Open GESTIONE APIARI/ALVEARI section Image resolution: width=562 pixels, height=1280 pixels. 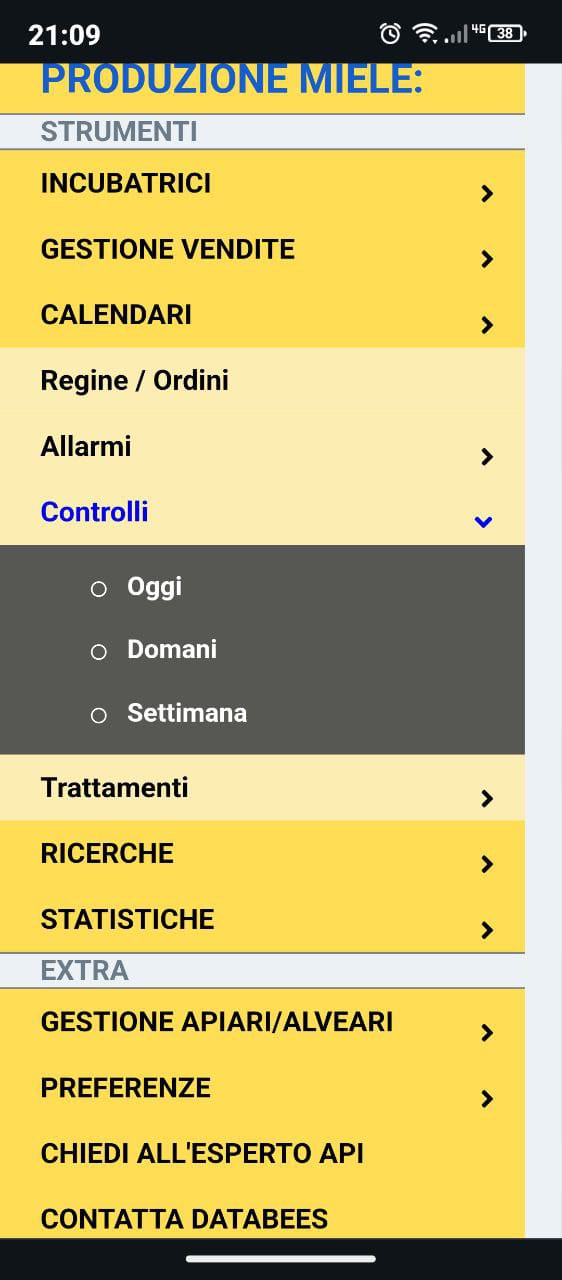(x=262, y=1022)
